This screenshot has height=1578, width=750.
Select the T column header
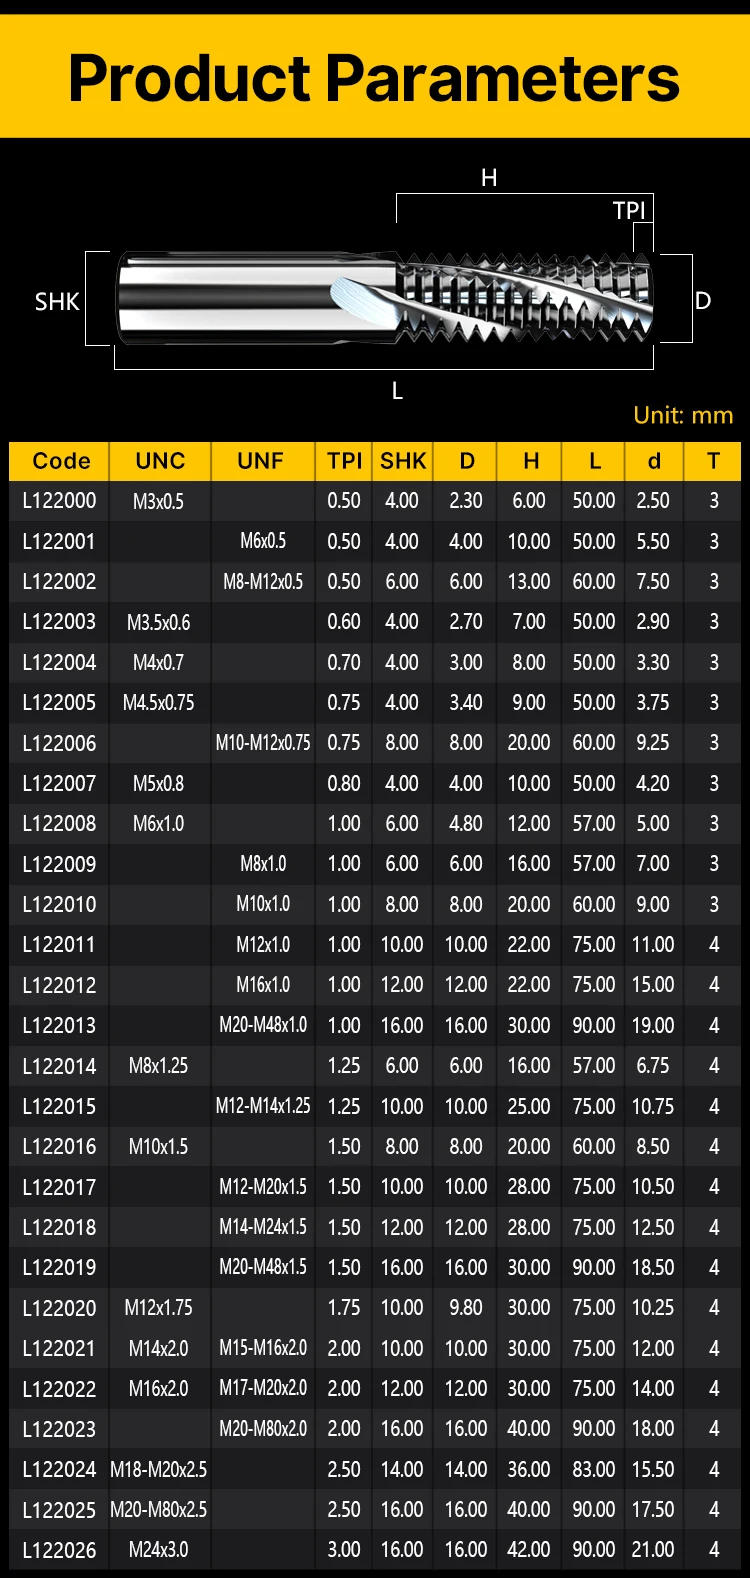click(x=713, y=461)
